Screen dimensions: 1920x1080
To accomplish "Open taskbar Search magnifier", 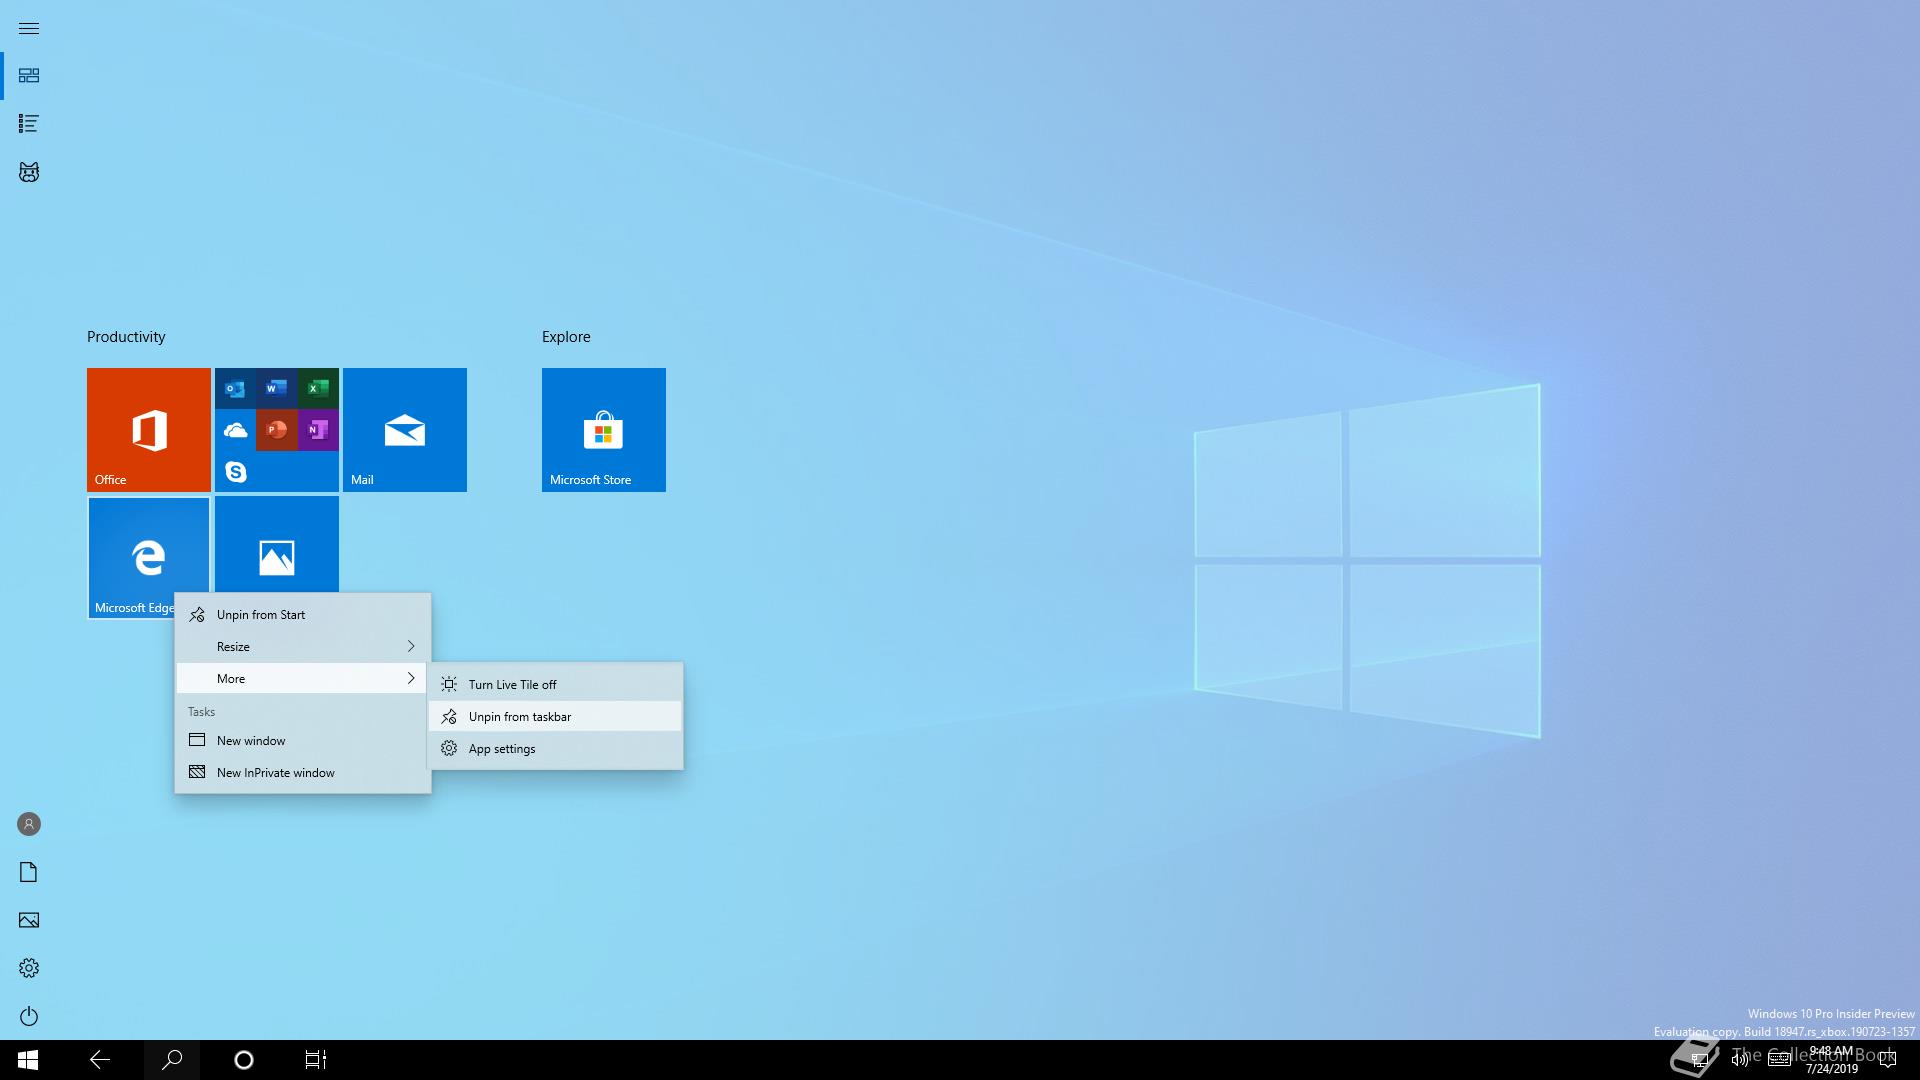I will pyautogui.click(x=172, y=1060).
